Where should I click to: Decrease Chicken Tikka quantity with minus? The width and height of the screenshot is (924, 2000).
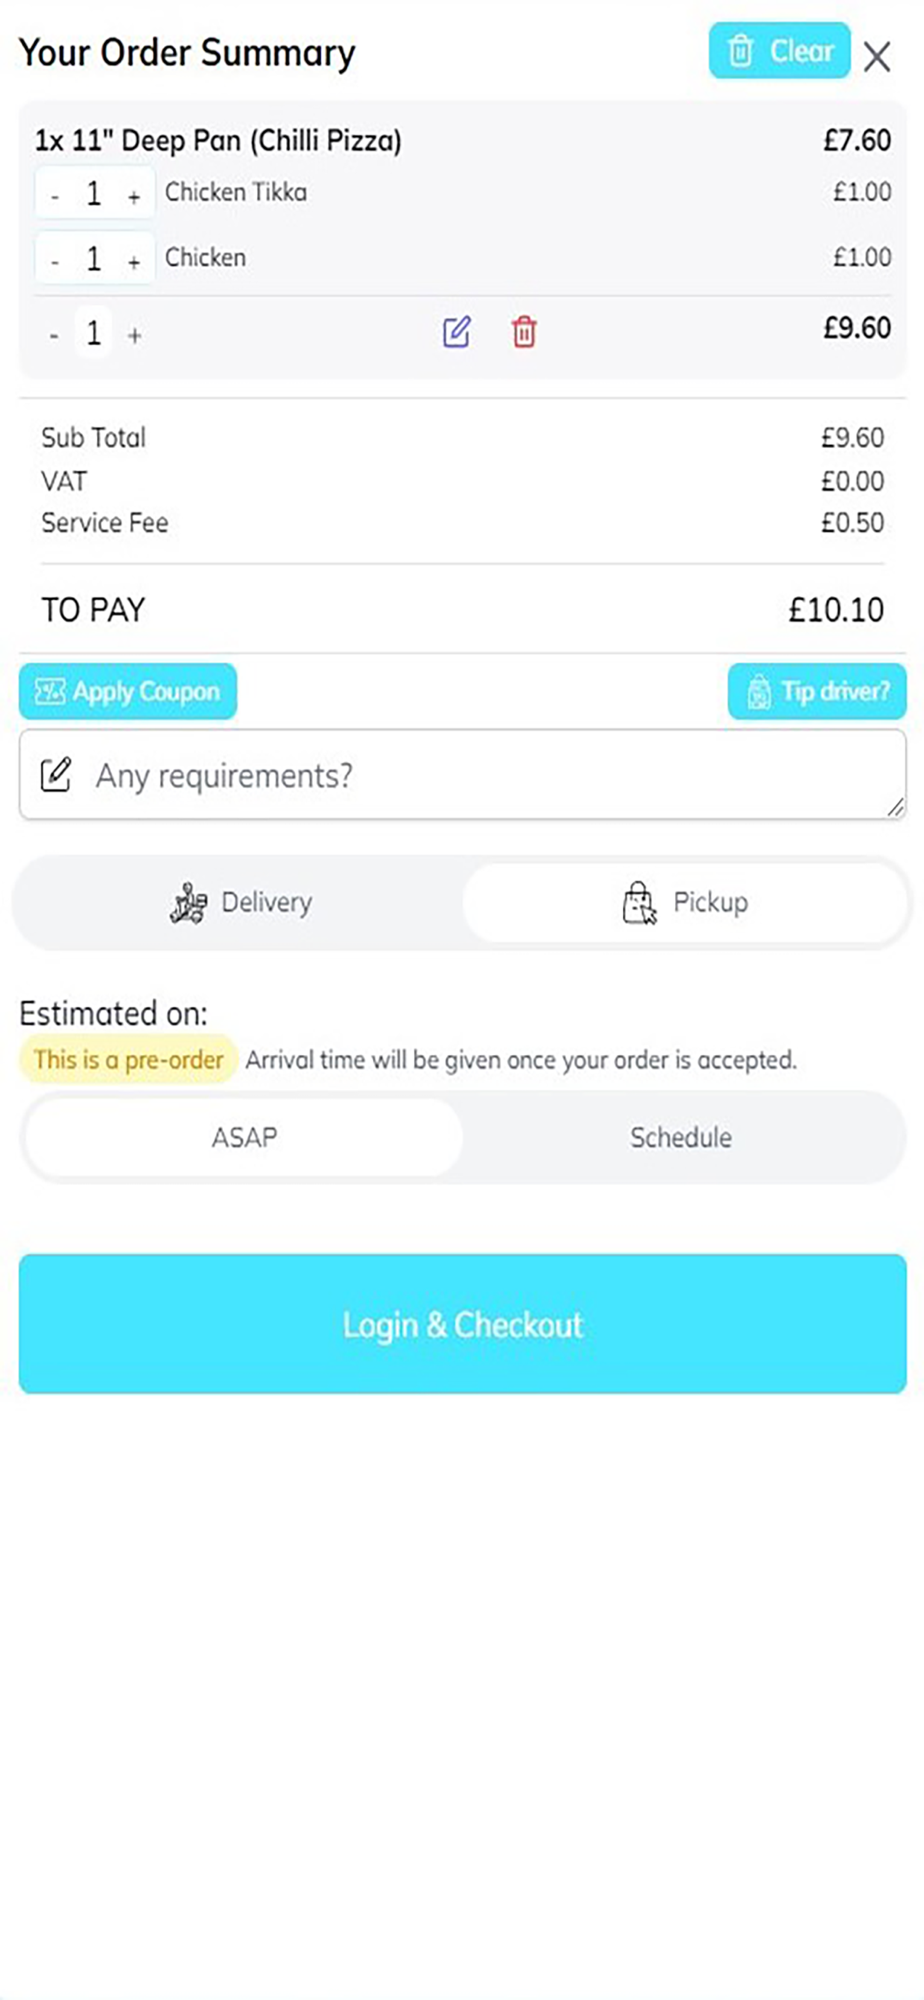coord(55,197)
